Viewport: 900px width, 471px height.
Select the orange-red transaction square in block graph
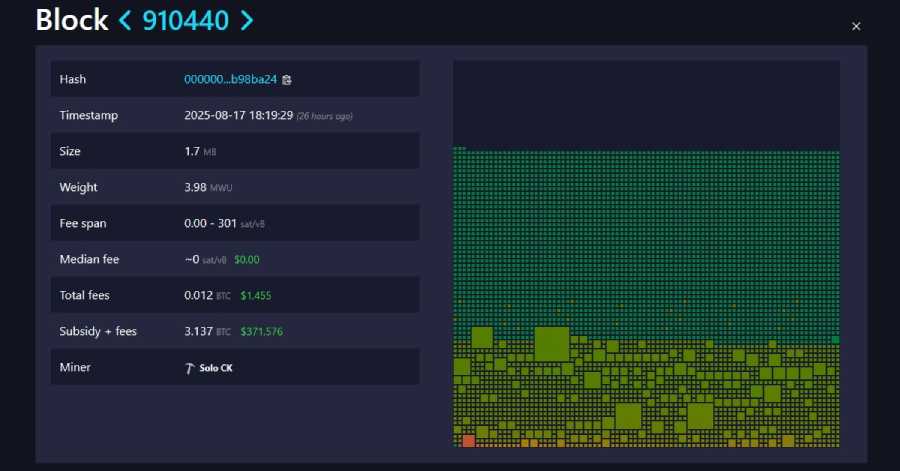468,441
